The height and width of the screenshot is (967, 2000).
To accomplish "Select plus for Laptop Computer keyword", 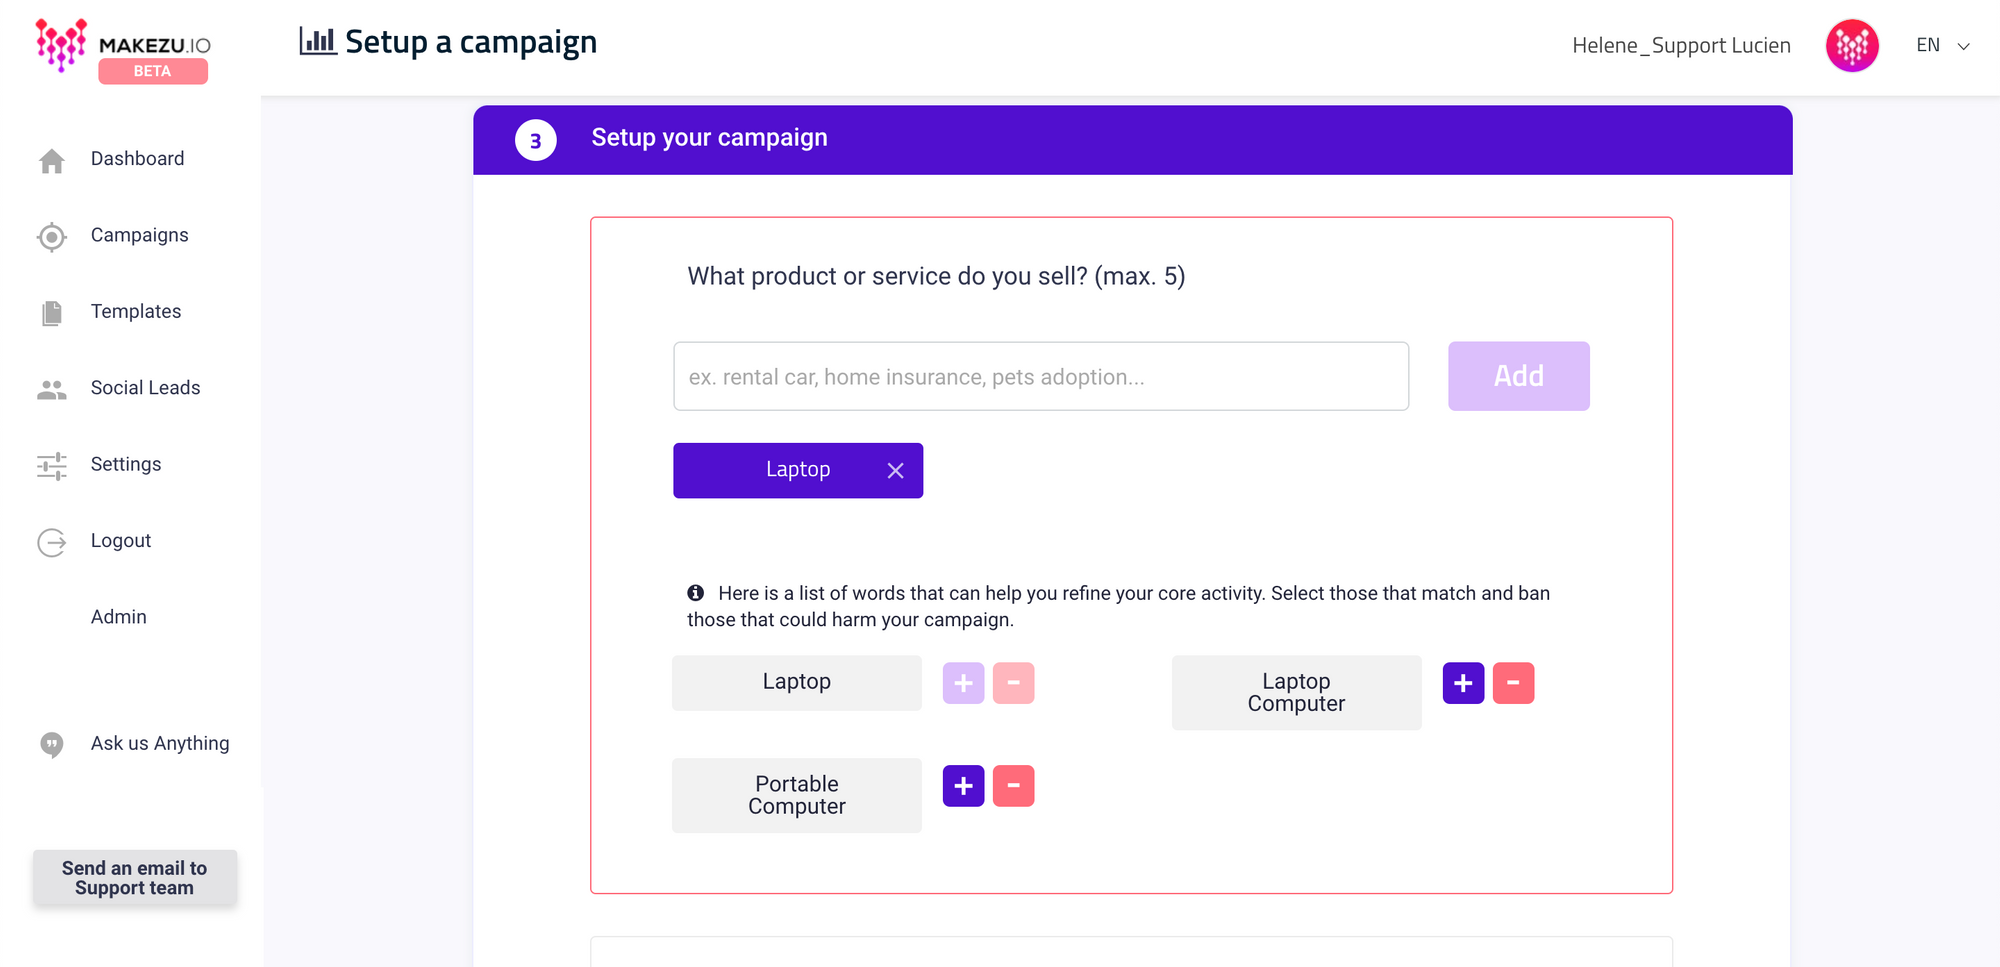I will [1463, 683].
